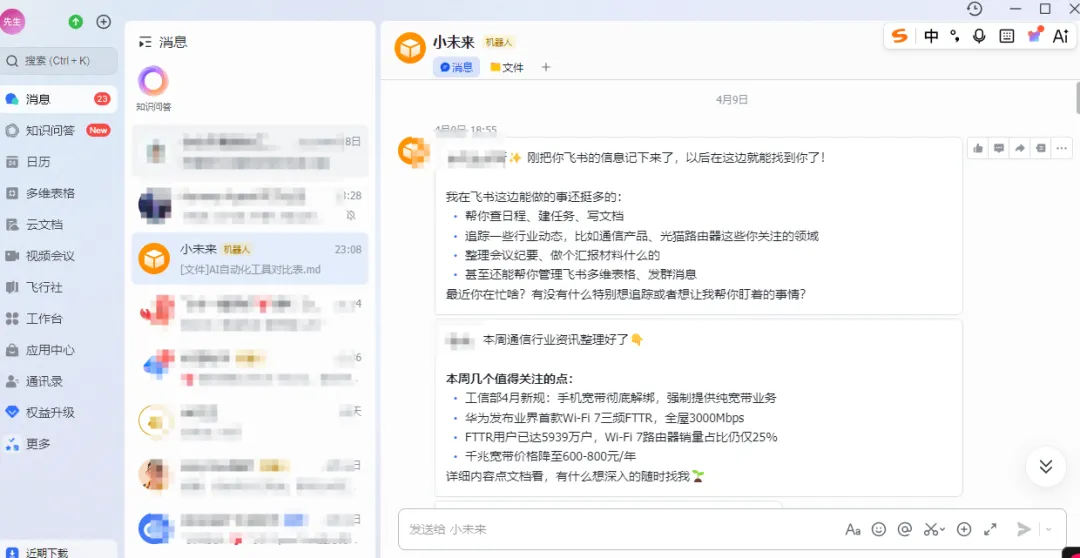This screenshot has width=1080, height=558.
Task: Click the microphone voice input icon
Action: coord(979,37)
